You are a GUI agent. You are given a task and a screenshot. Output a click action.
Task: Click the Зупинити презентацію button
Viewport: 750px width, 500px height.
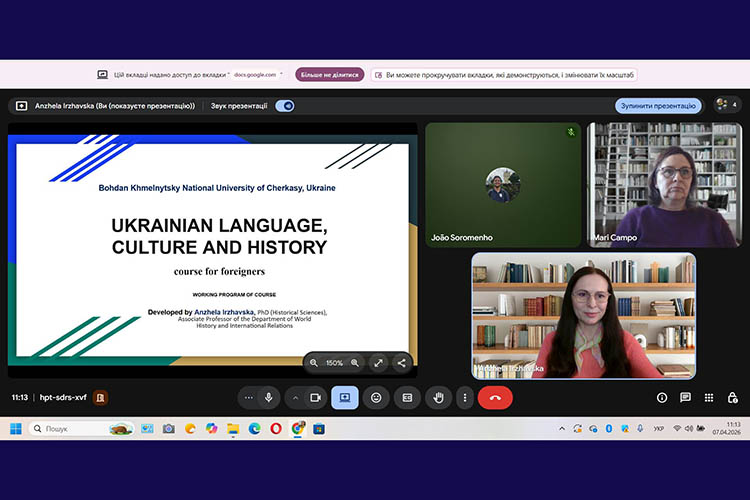[657, 106]
